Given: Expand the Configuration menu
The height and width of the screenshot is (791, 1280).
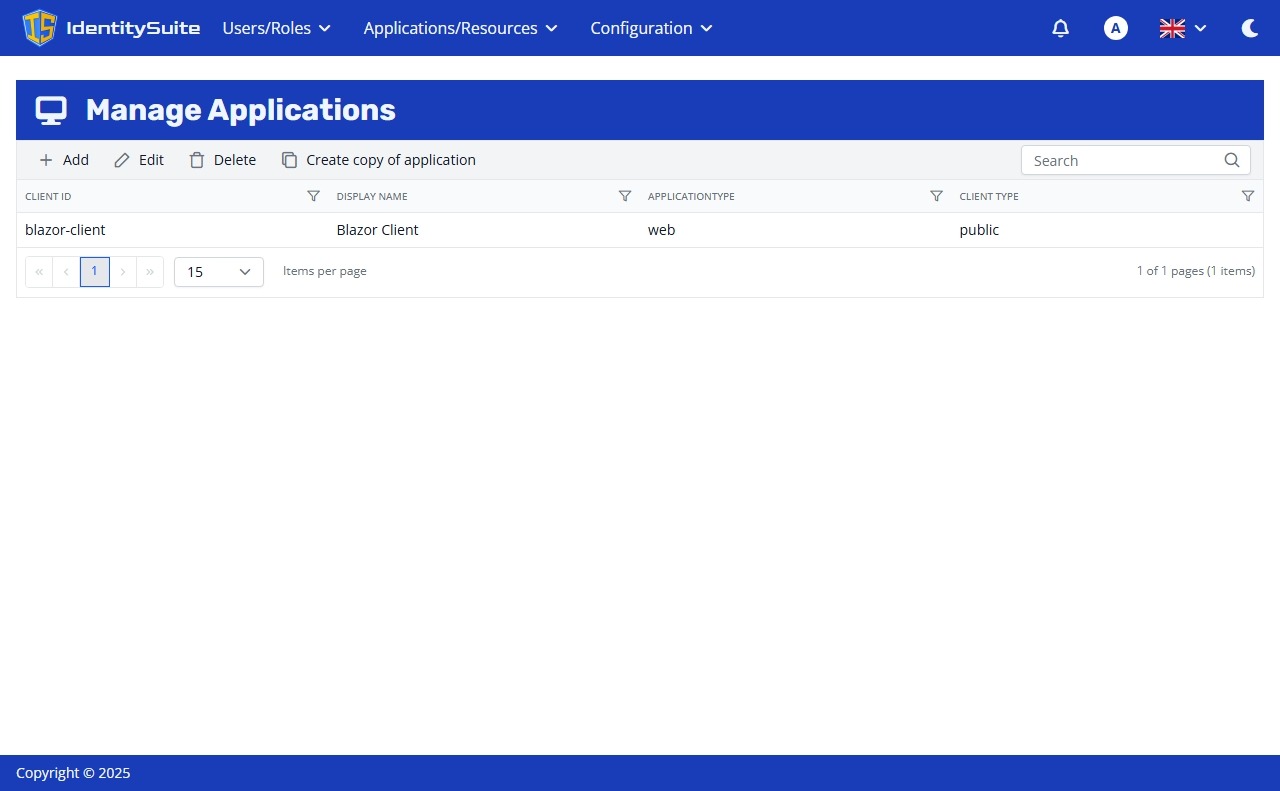Looking at the screenshot, I should coord(650,28).
